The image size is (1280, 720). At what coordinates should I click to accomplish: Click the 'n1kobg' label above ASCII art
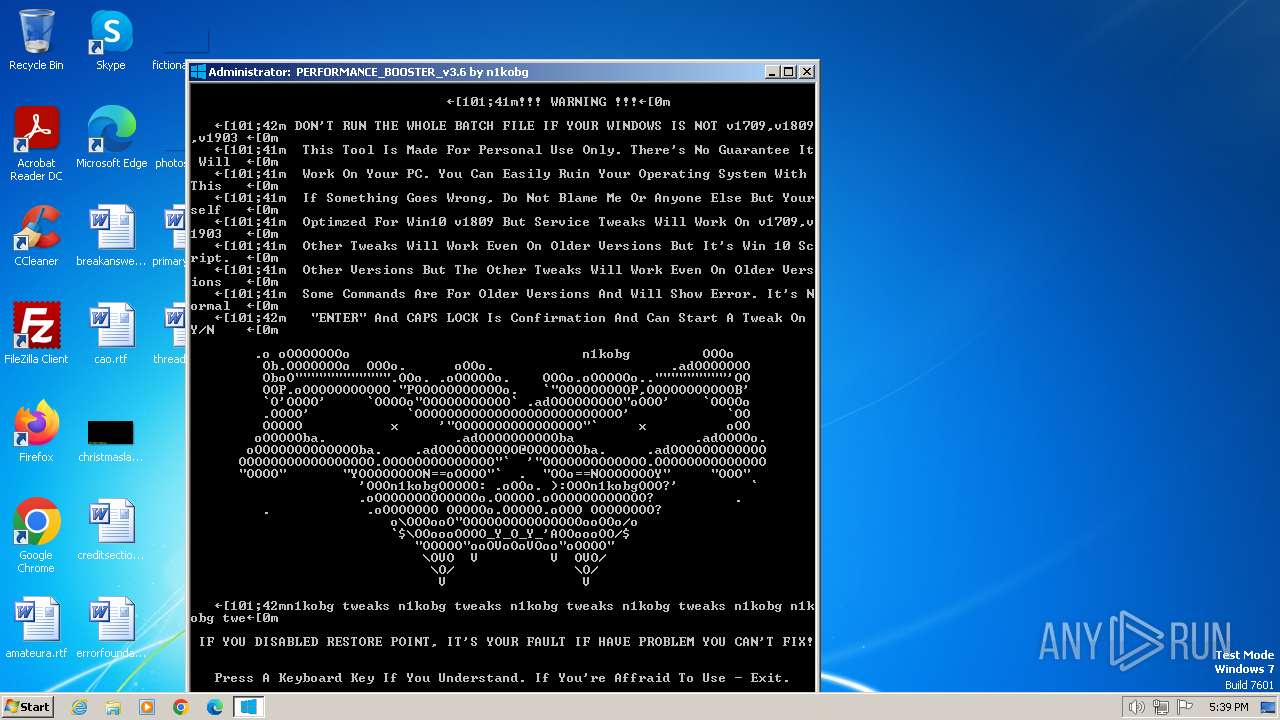pyautogui.click(x=606, y=354)
